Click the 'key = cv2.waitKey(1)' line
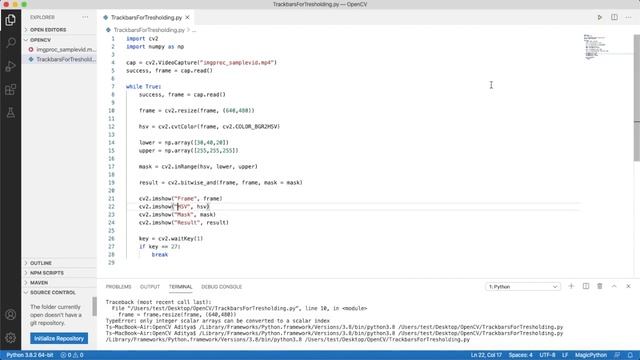 point(171,239)
